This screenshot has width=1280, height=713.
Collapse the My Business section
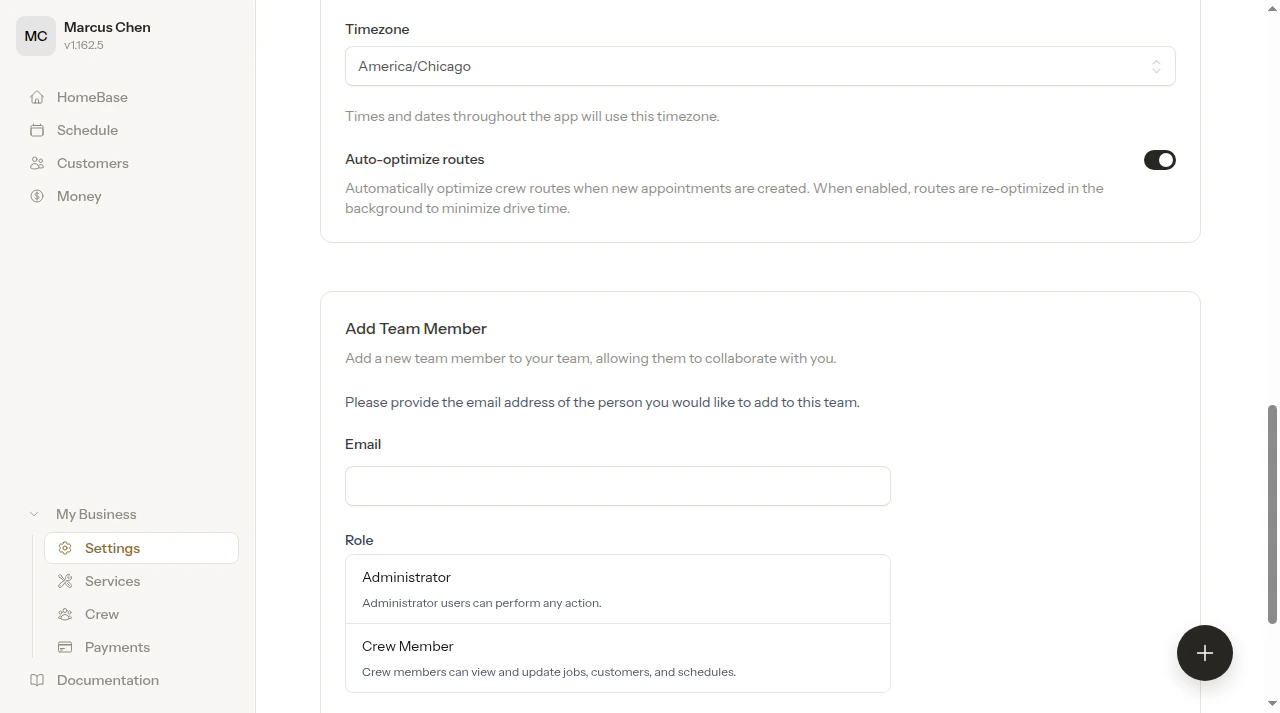34,513
